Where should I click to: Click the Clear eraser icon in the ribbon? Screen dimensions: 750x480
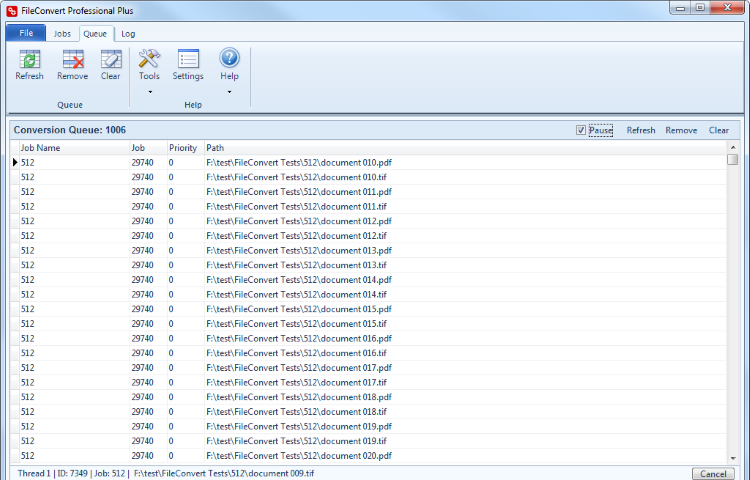click(x=111, y=59)
